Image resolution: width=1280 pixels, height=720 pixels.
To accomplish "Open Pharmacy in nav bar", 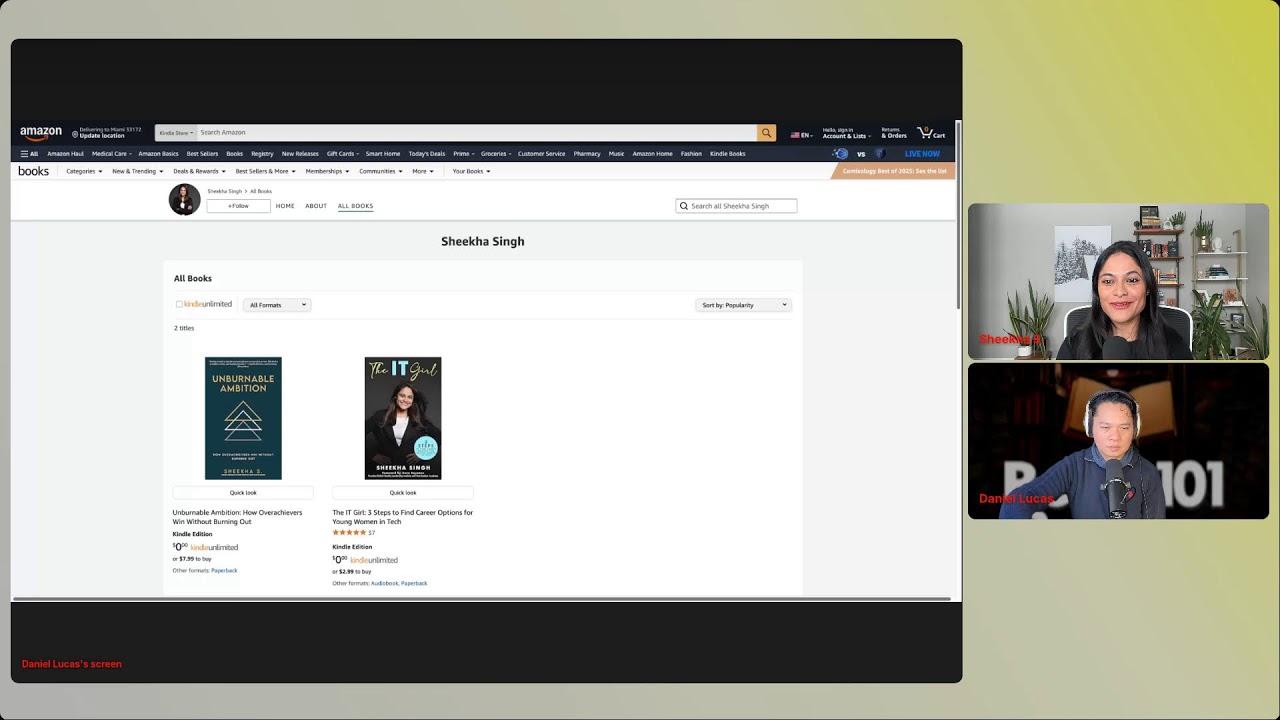I will pyautogui.click(x=587, y=154).
